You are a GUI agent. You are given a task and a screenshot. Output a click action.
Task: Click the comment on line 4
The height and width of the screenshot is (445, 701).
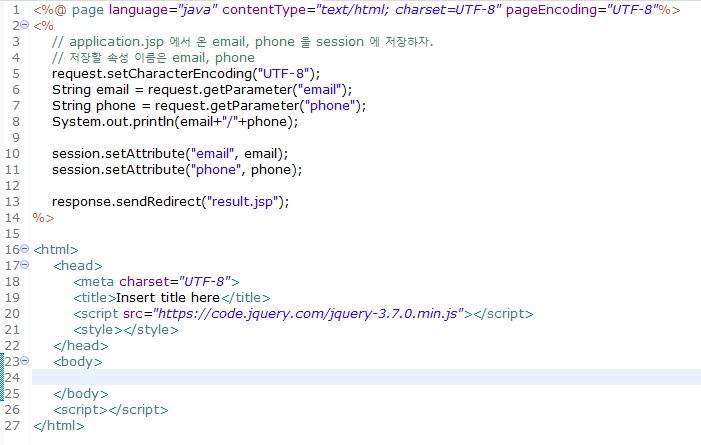pos(153,58)
